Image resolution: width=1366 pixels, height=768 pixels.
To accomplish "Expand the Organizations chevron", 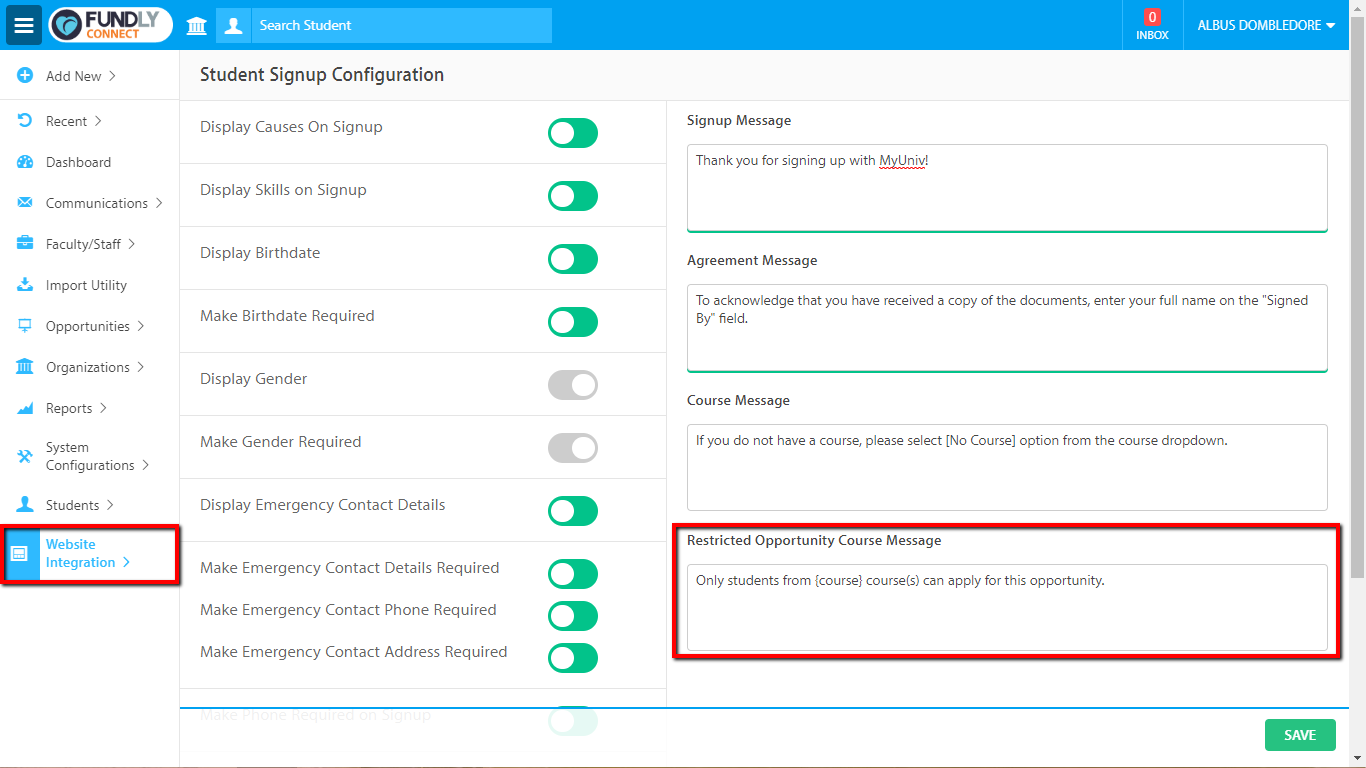I will coord(140,367).
